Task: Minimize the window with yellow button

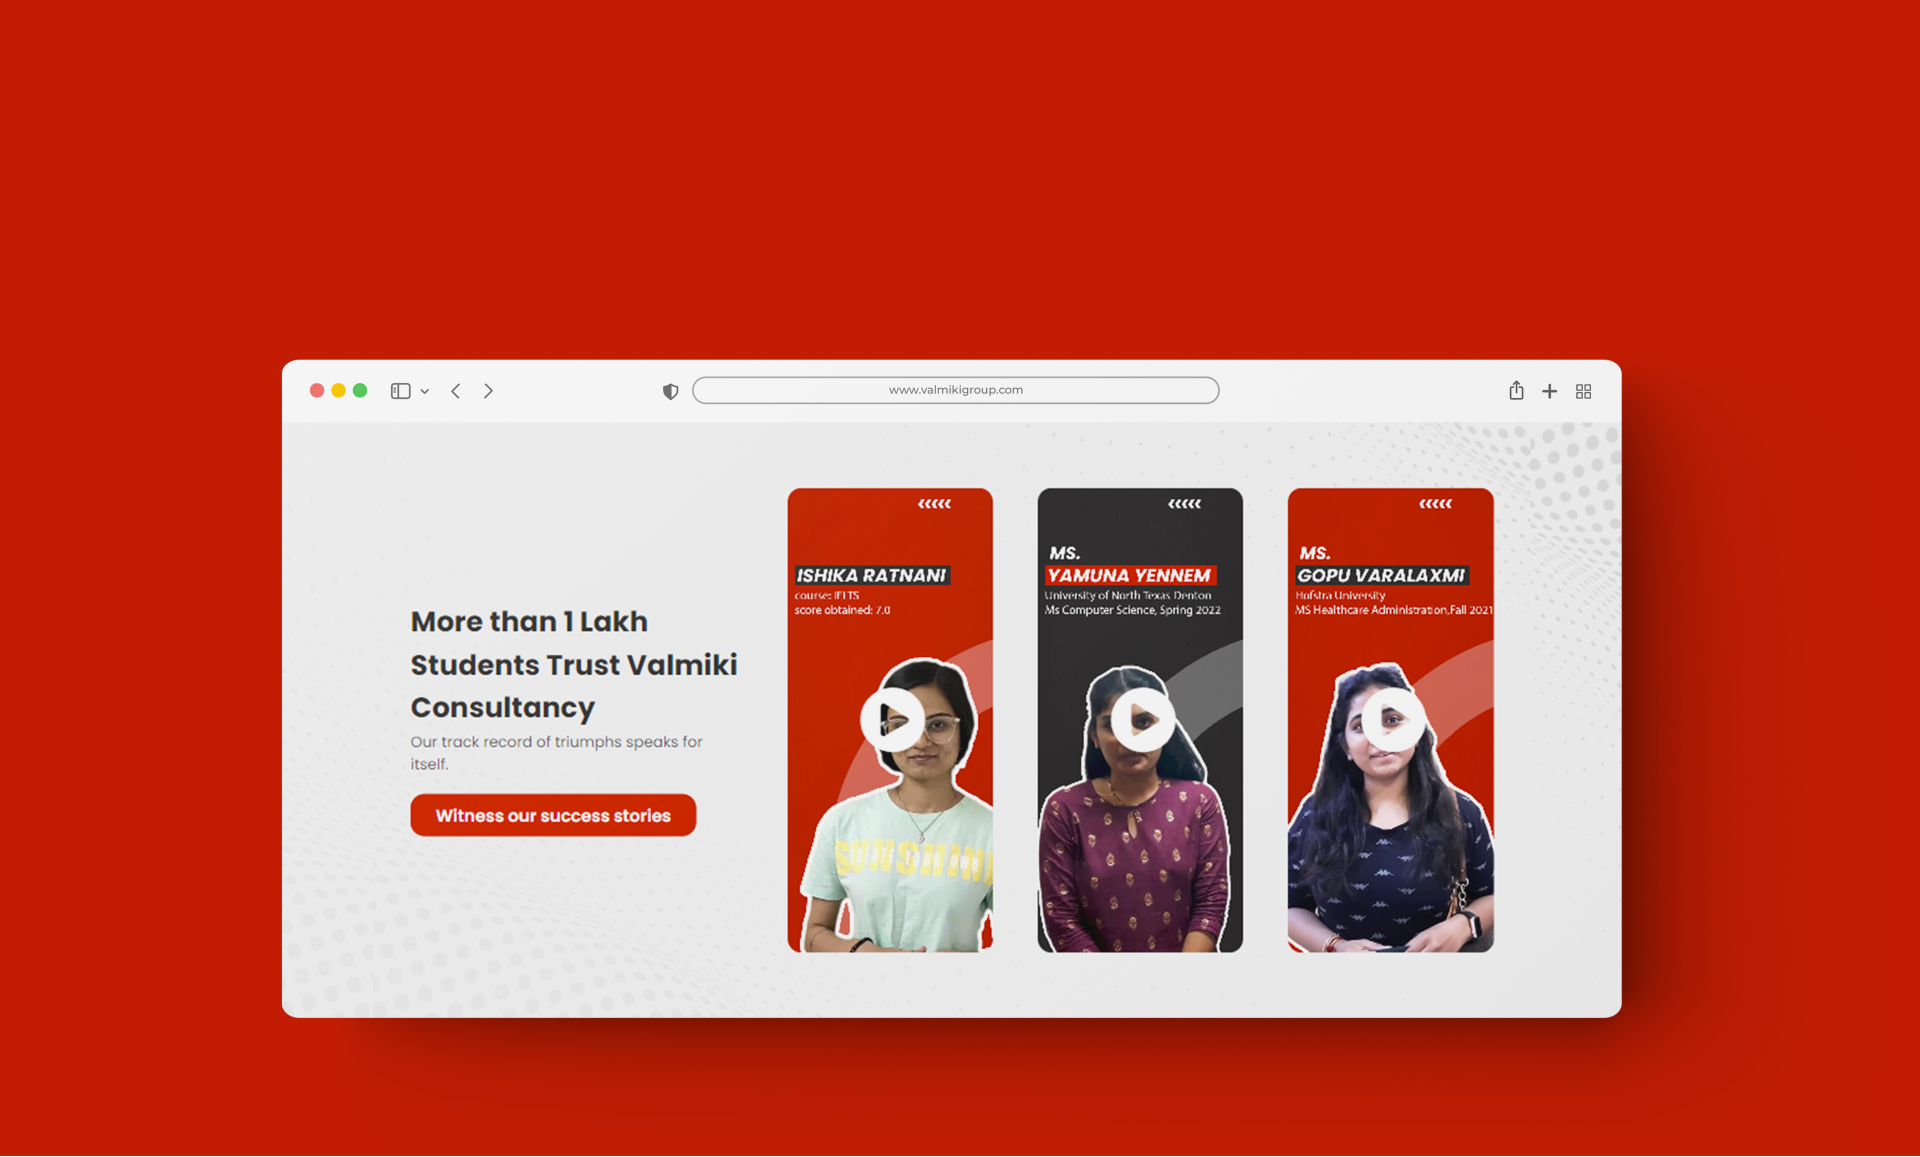Action: [339, 391]
